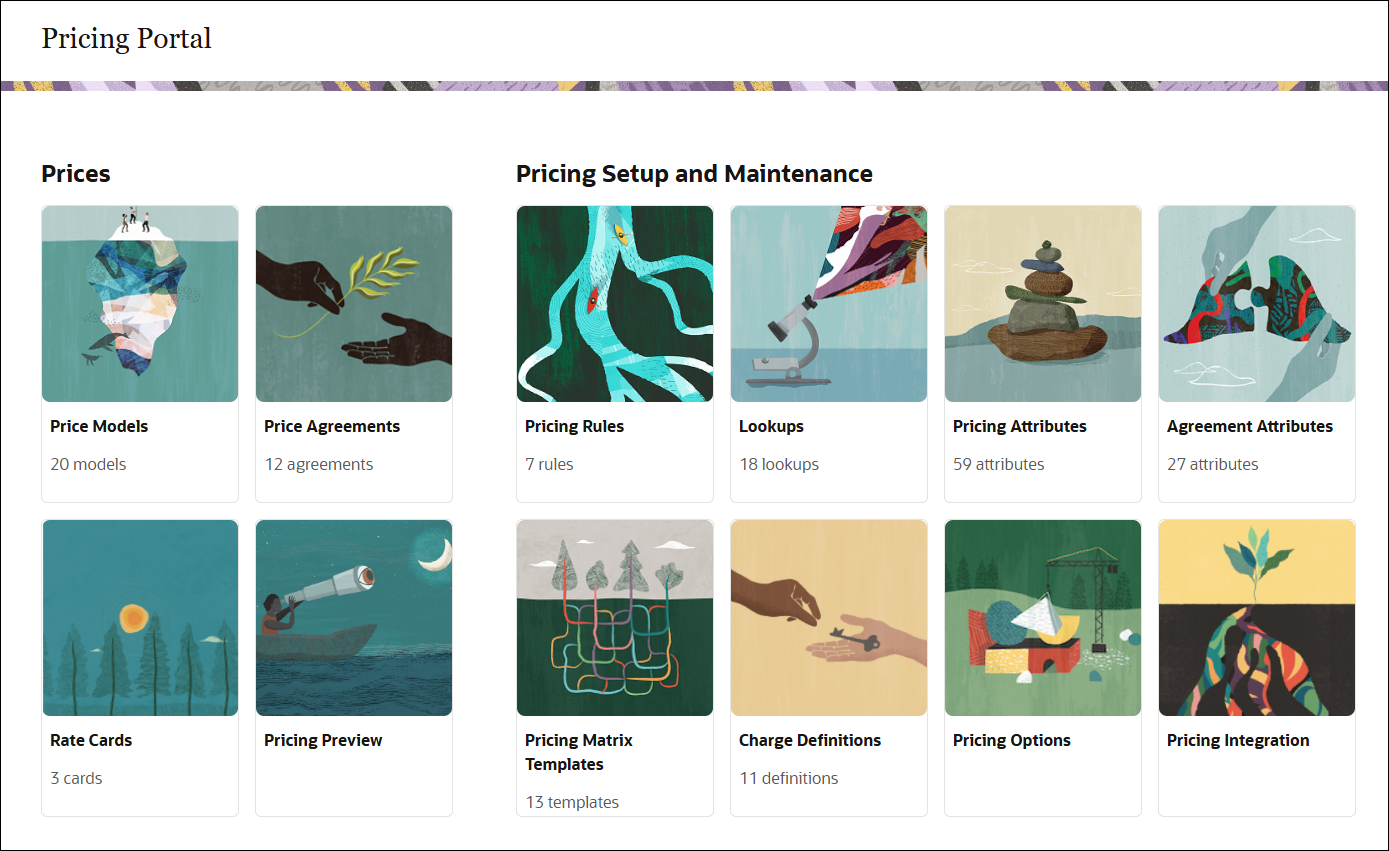Select the Rate Cards title link

point(91,740)
